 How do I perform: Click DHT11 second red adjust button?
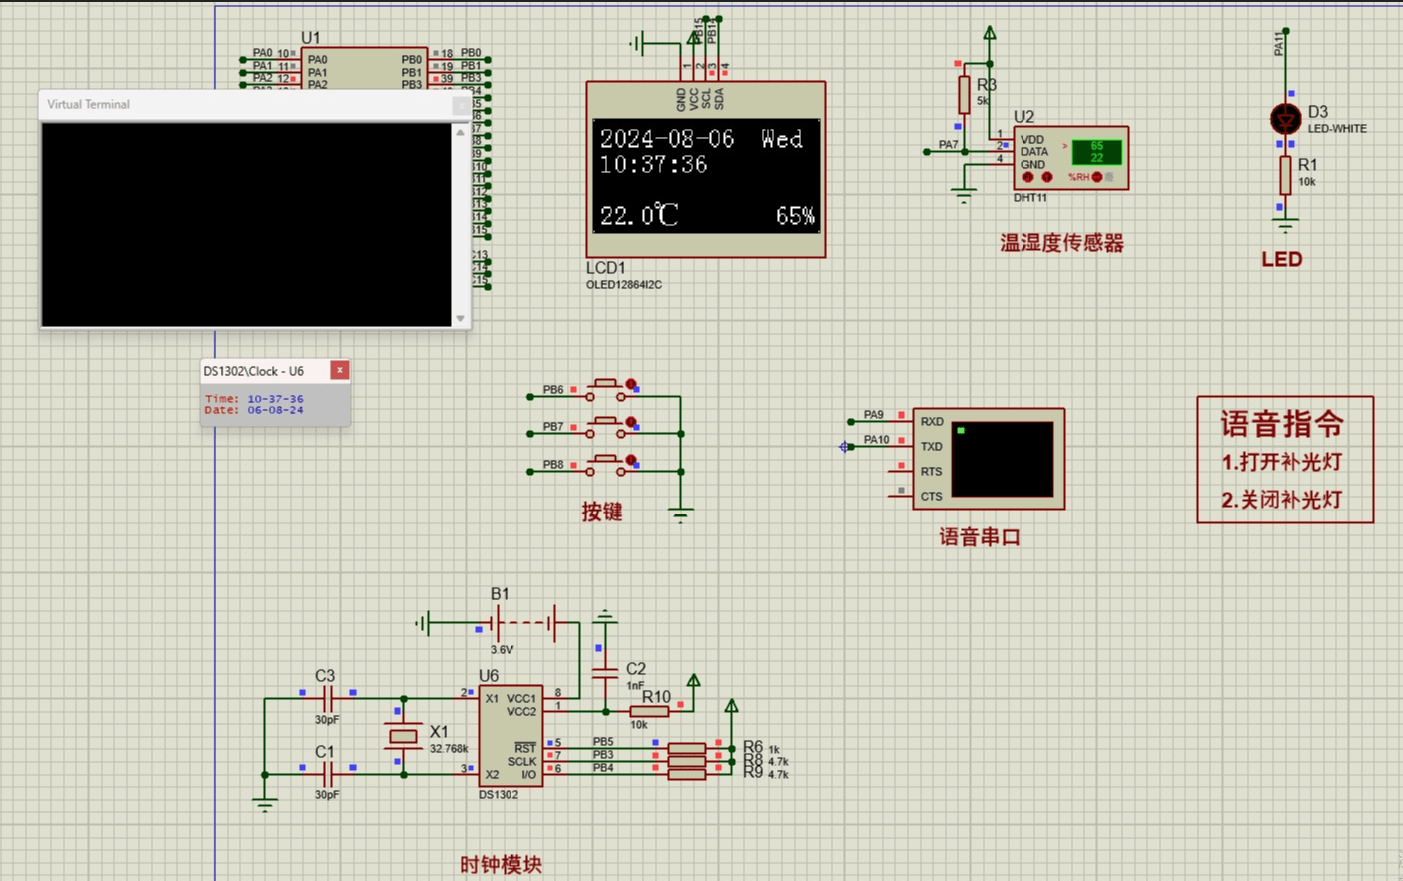(1047, 177)
